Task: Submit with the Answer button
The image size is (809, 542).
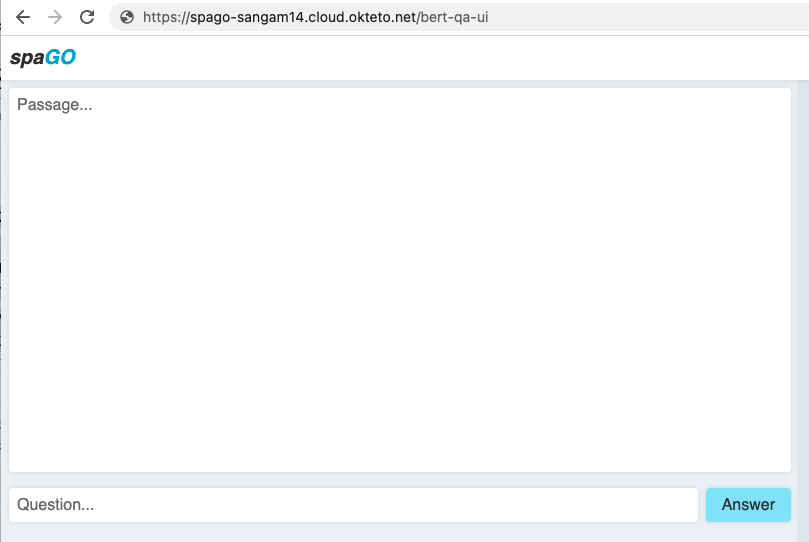Action: coord(748,505)
